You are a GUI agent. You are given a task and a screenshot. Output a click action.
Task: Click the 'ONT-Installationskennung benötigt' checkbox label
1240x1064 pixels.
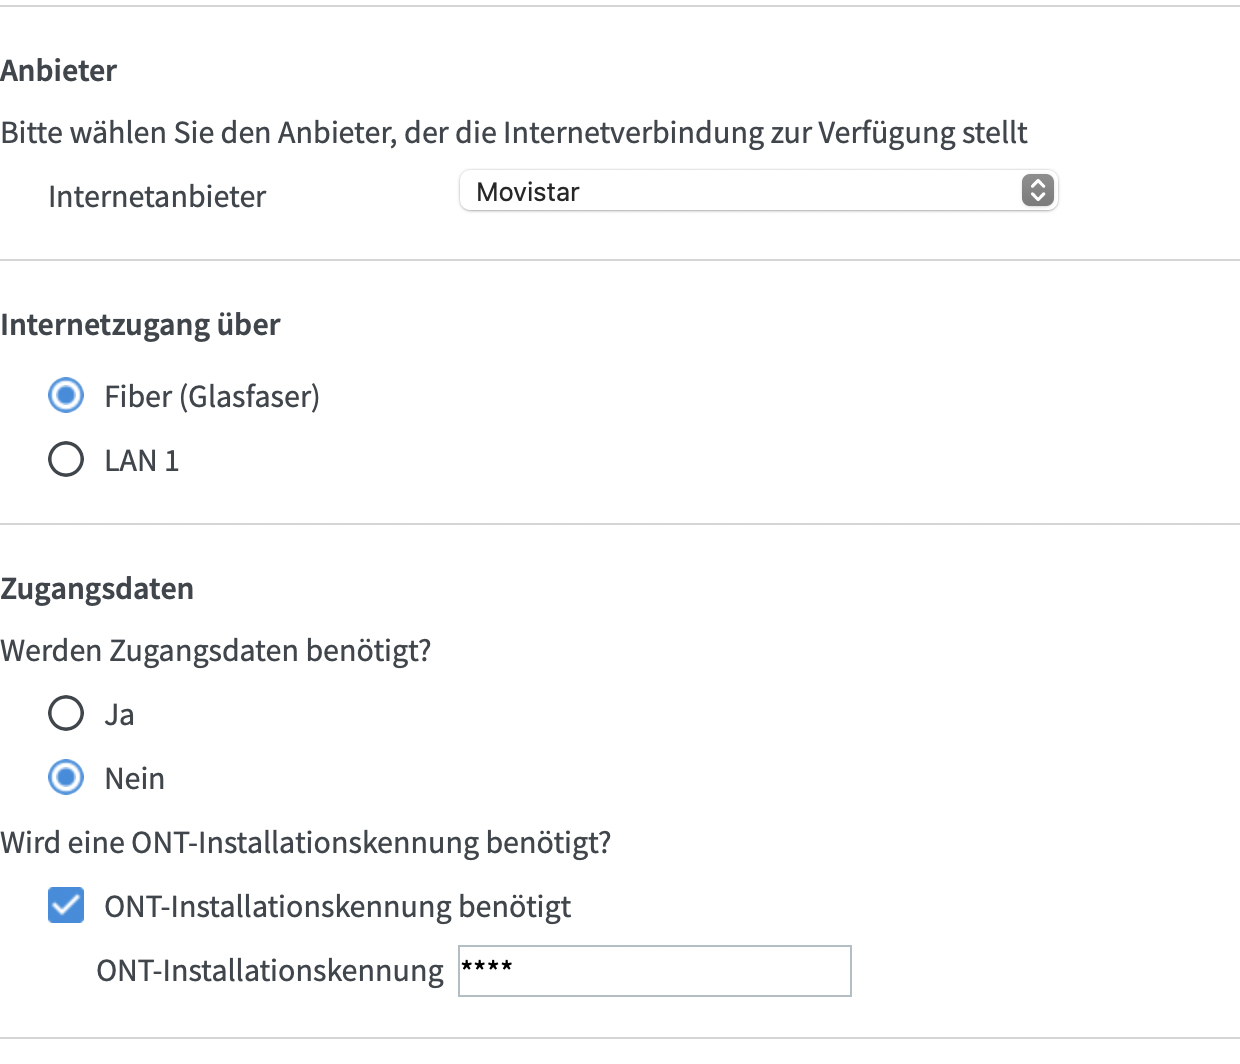coord(338,907)
